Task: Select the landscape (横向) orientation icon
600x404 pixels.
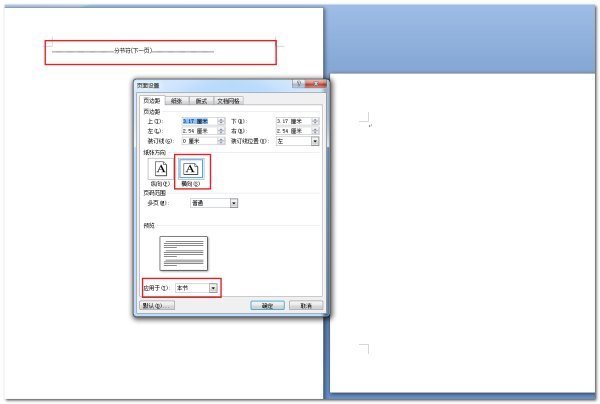Action: (x=192, y=170)
